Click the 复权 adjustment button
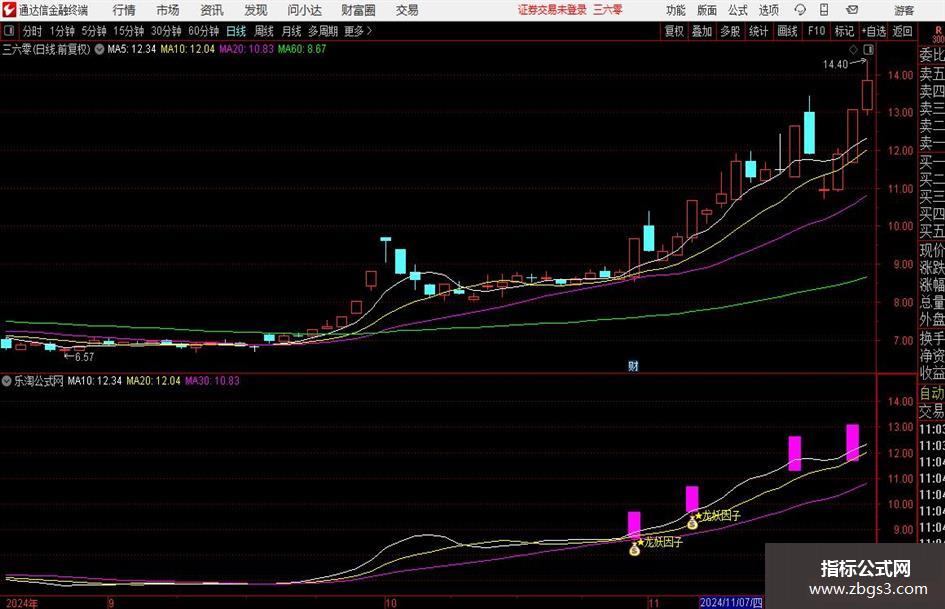This screenshot has width=945, height=609. click(x=674, y=31)
